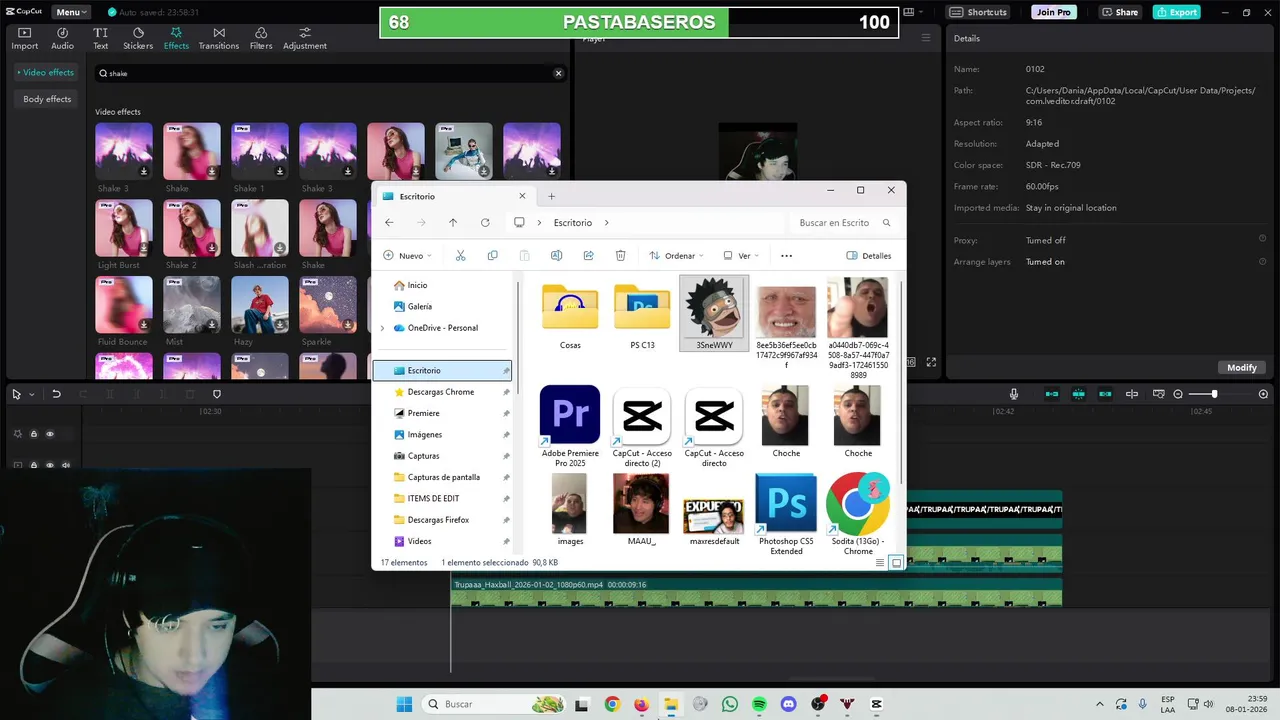This screenshot has height=720, width=1280.
Task: Open CapCut Menu dropdown
Action: 70,12
